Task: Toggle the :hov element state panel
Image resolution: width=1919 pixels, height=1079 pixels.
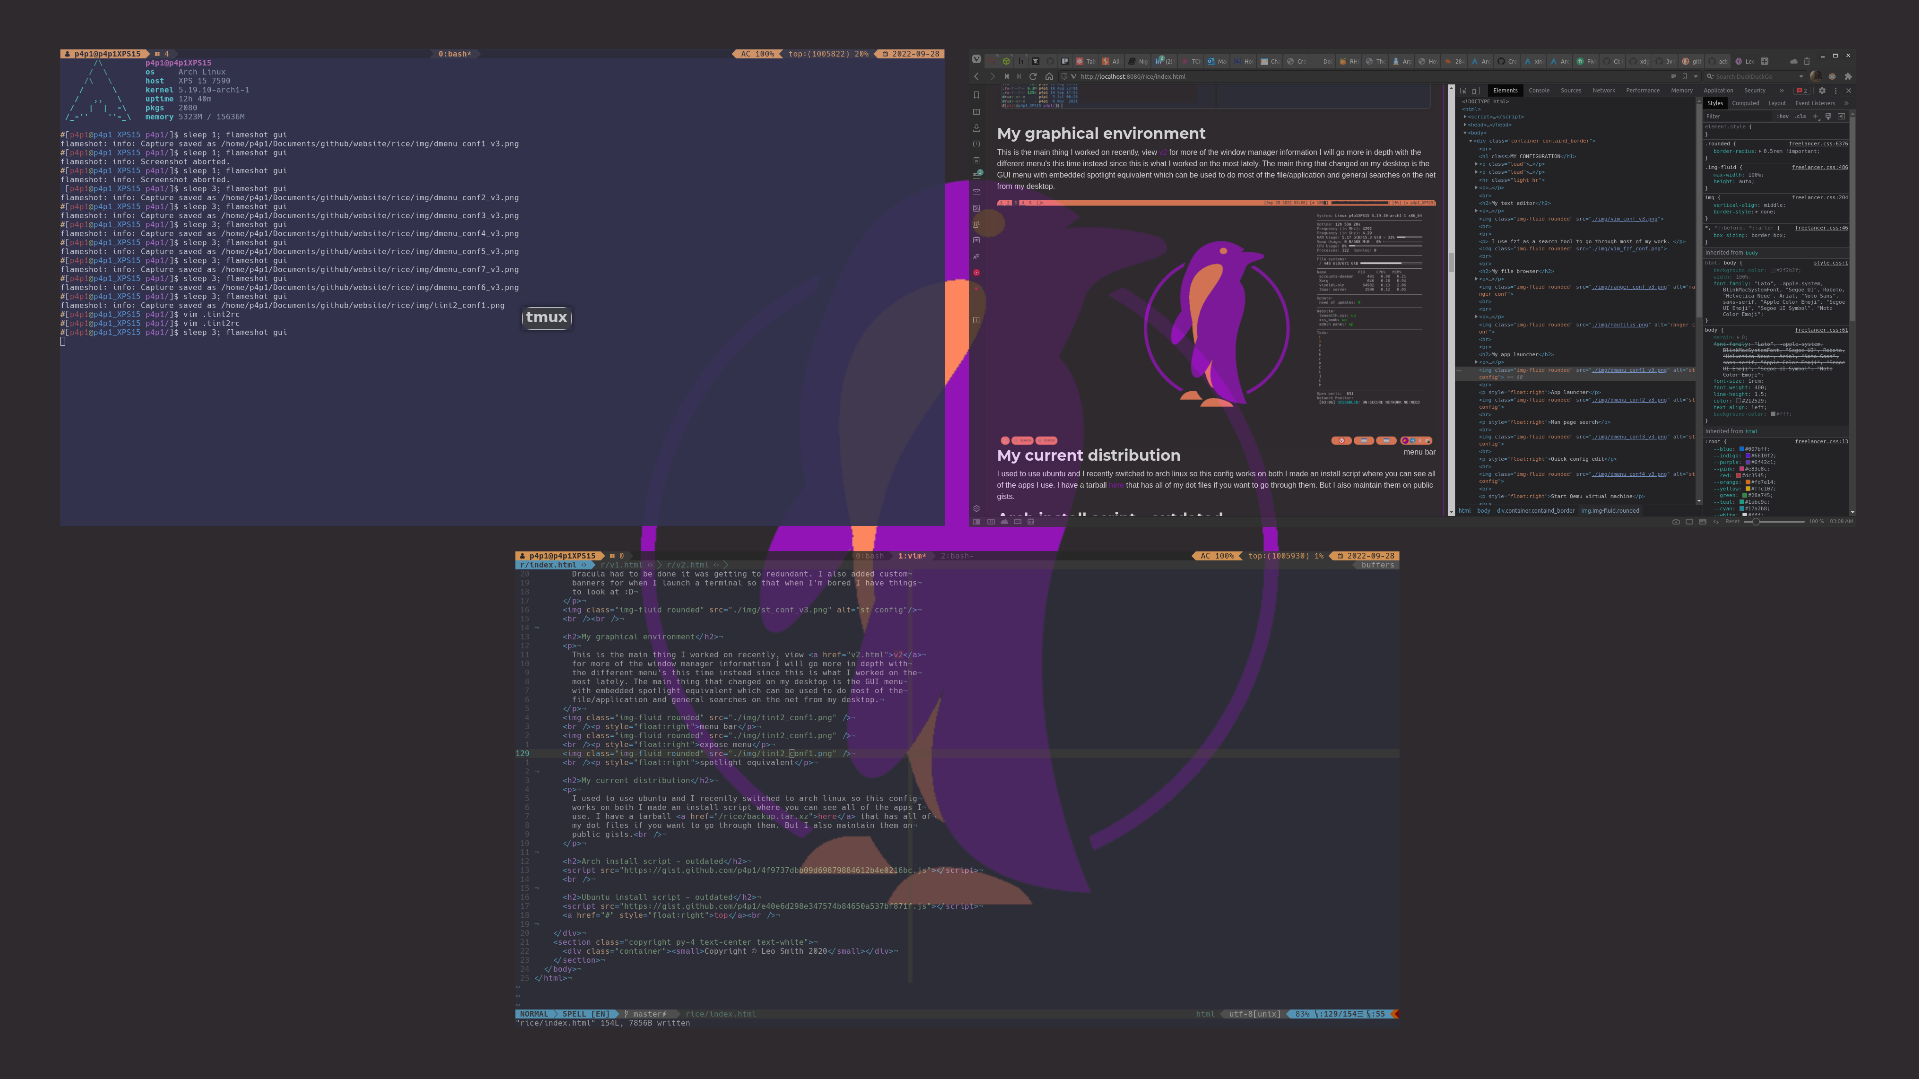Action: (1783, 116)
